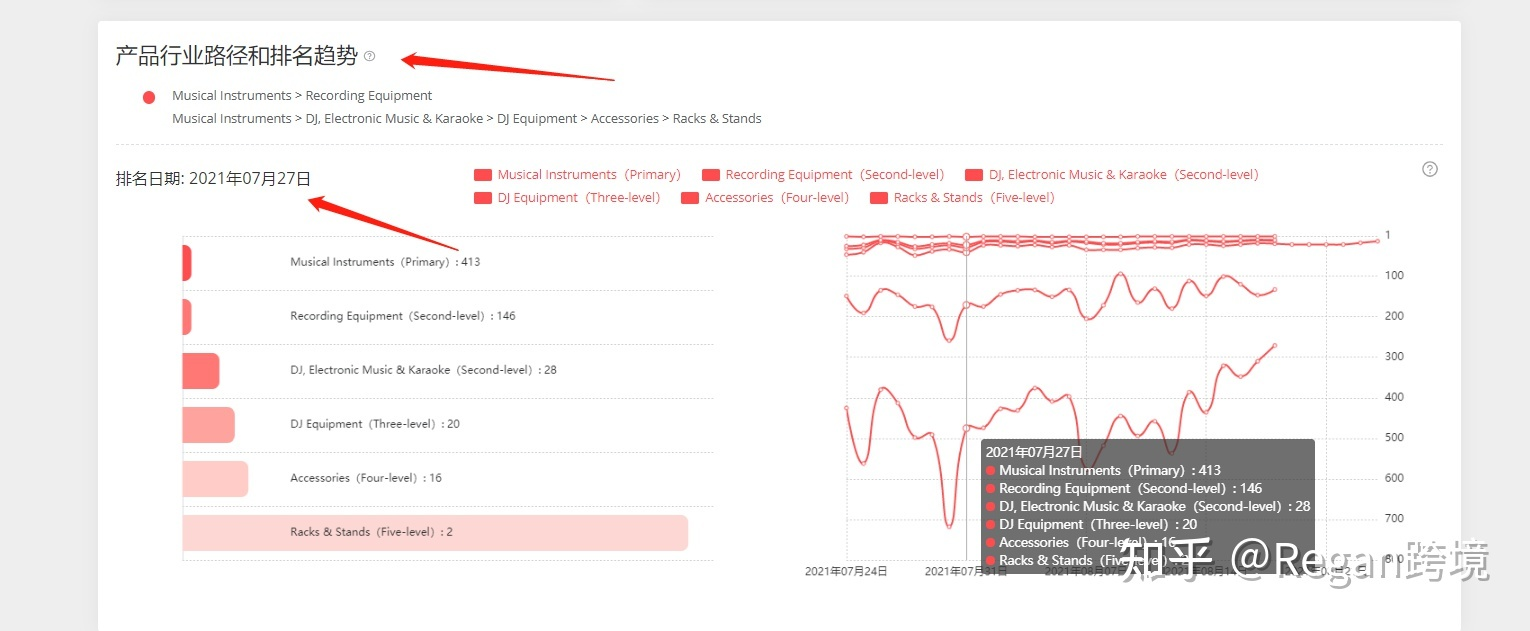This screenshot has height=631, width=1530.
Task: Hide the Accessories (Four-level) legend series
Action: pos(765,198)
